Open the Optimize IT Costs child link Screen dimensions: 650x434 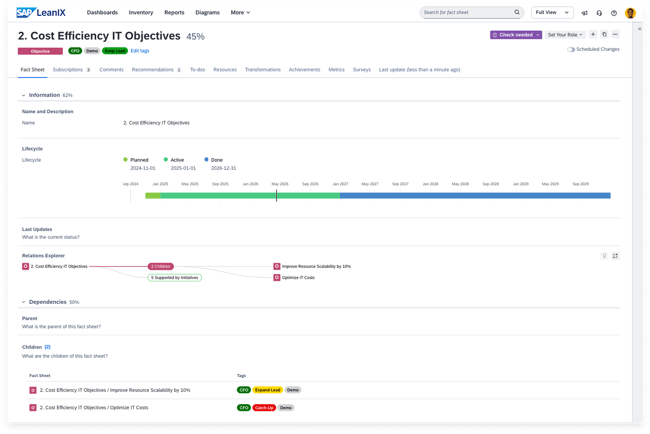coord(94,407)
